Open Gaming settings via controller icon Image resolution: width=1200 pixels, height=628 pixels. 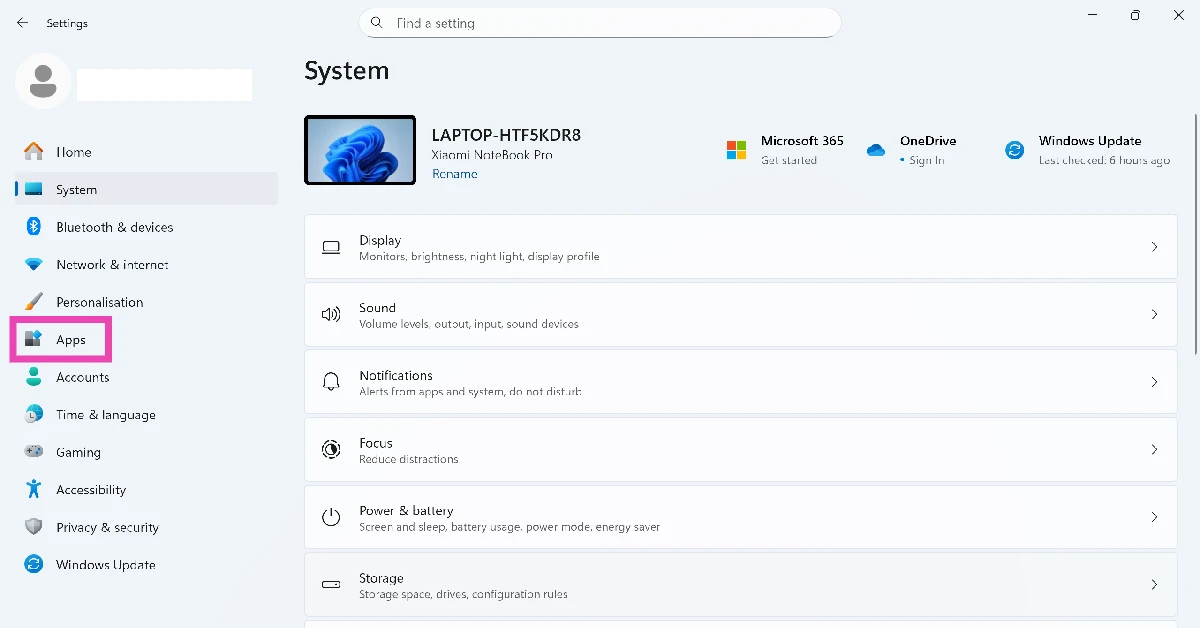(x=33, y=452)
